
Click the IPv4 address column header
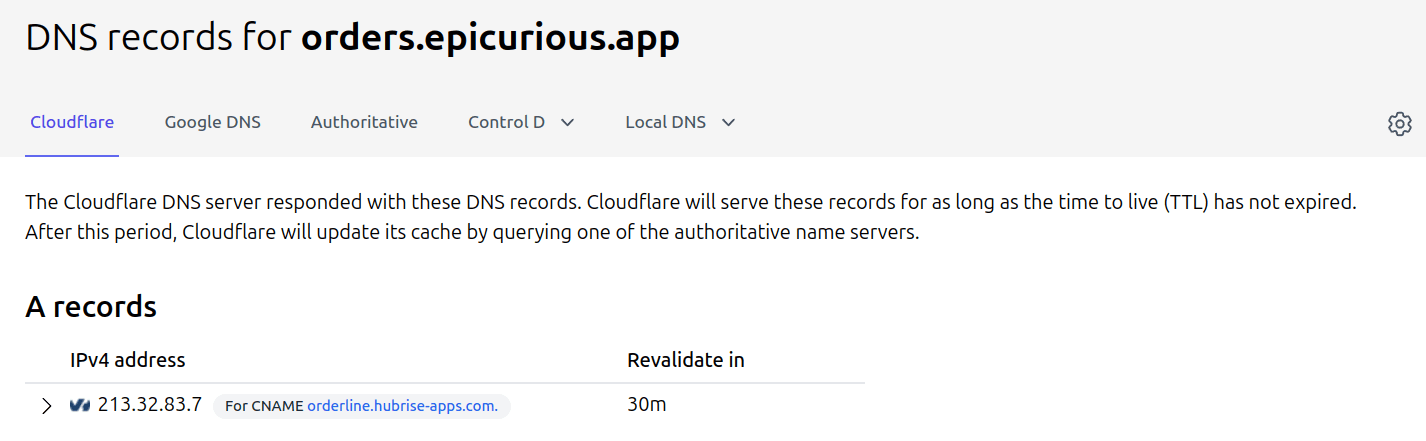[x=128, y=360]
